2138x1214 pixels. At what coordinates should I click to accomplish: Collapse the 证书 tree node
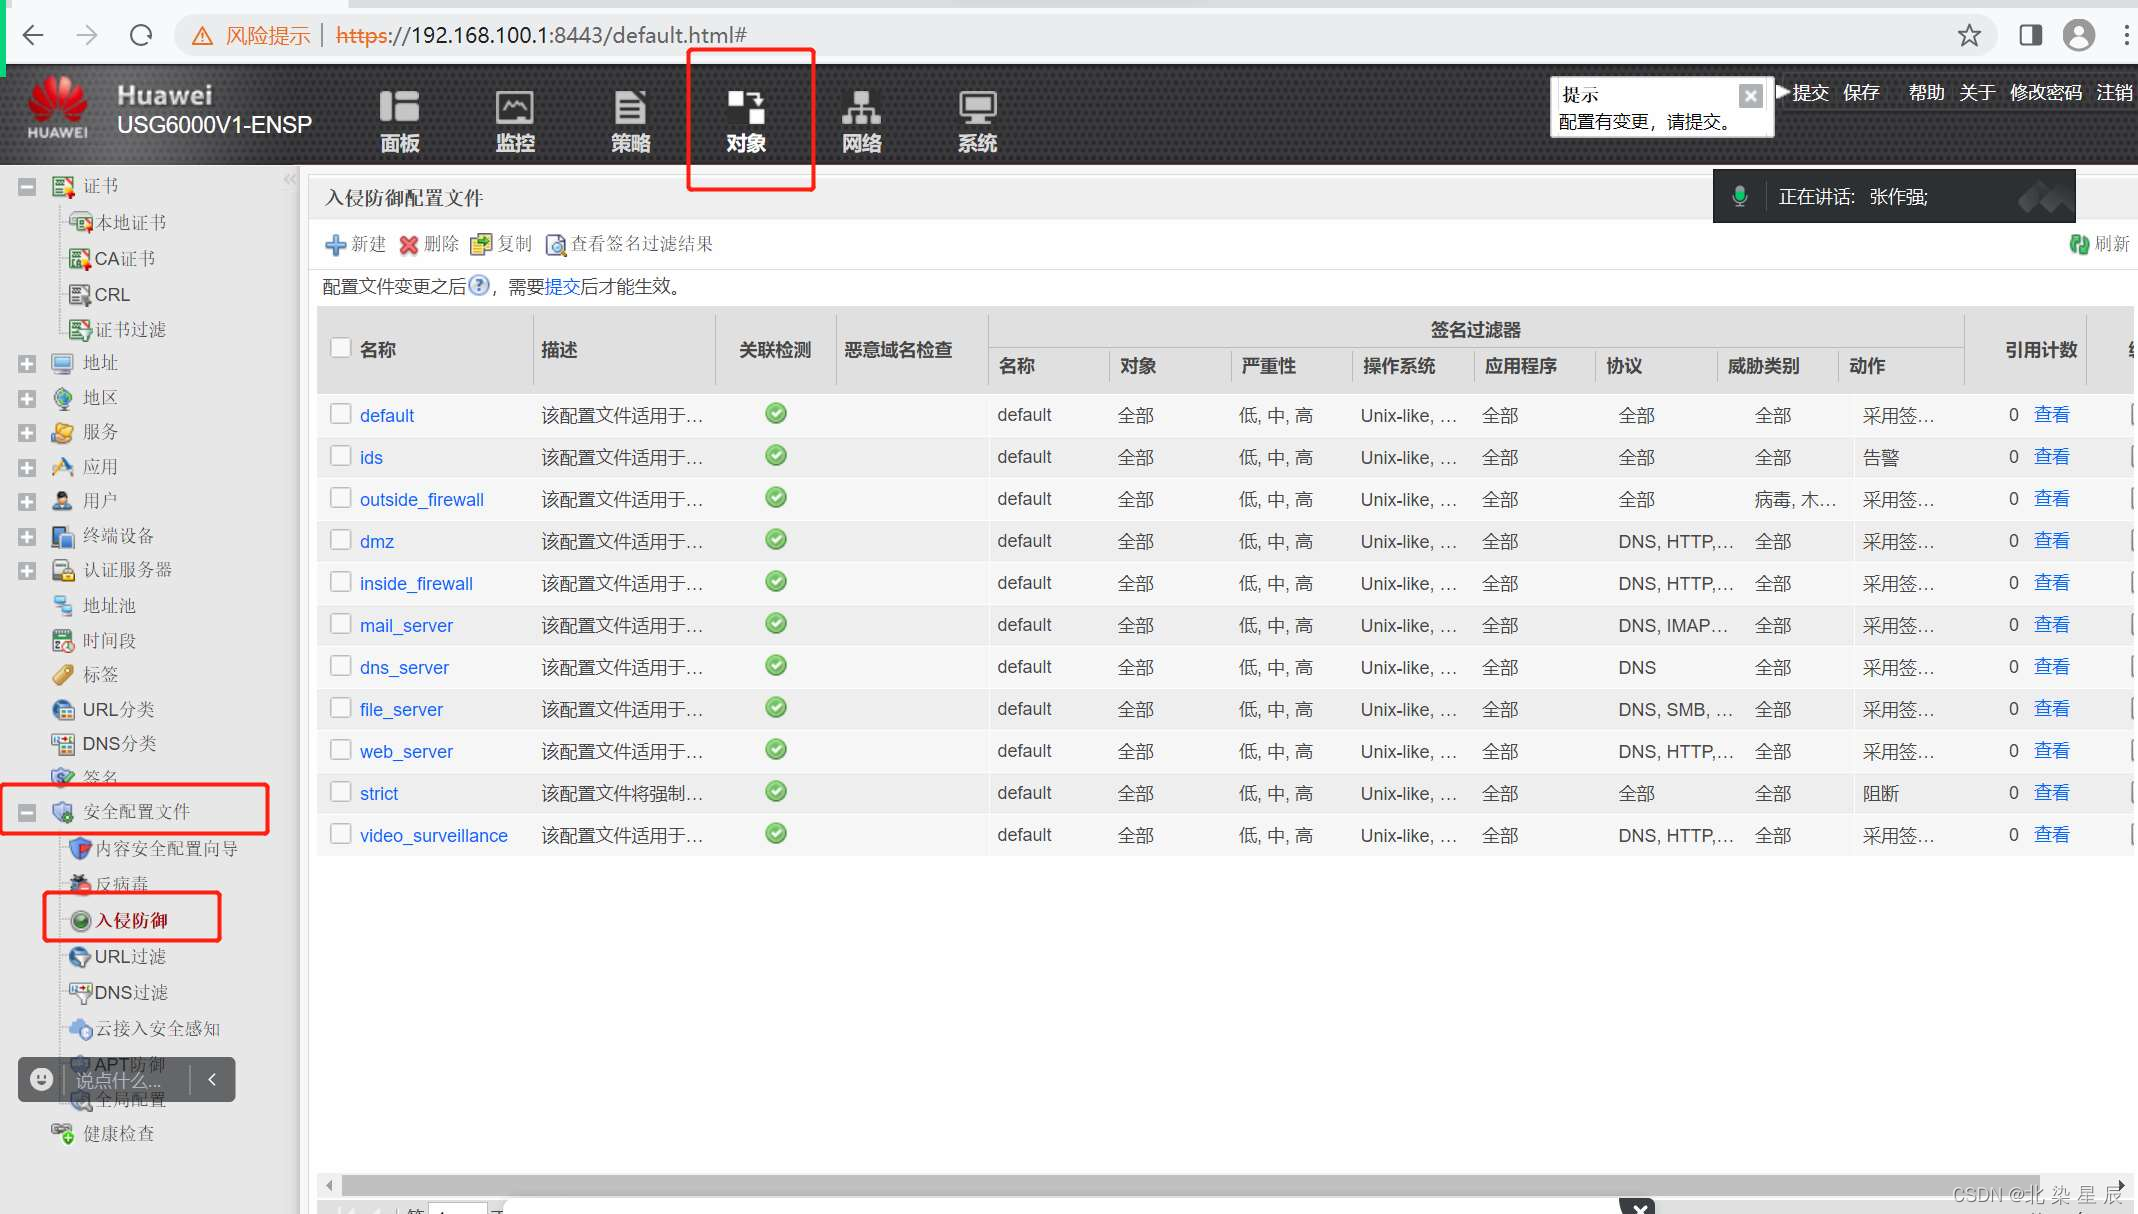point(27,187)
